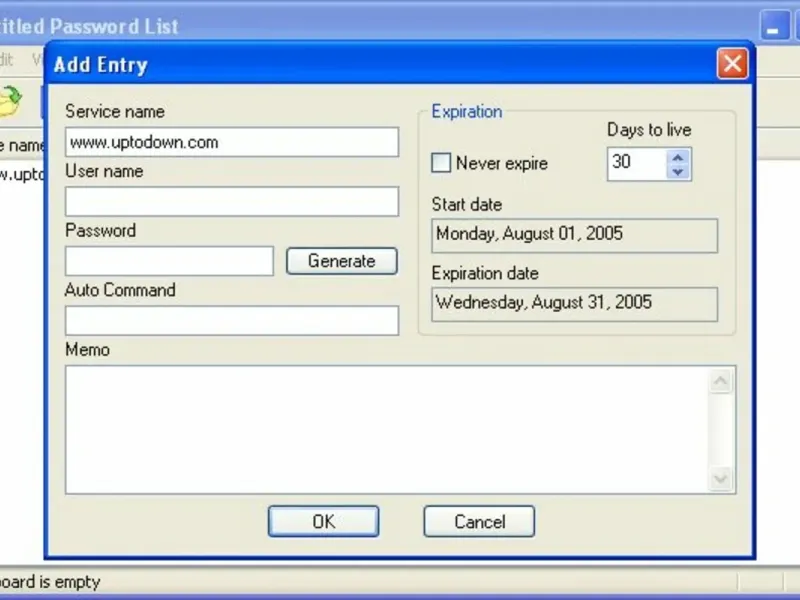Cancel the Add Entry dialog
The width and height of the screenshot is (800, 600).
click(x=479, y=521)
